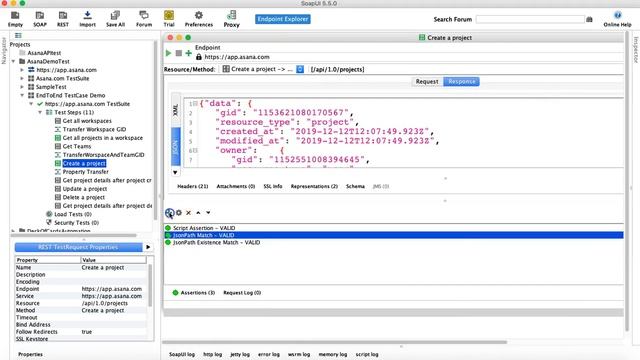Select Security Tests (0) node
The height and width of the screenshot is (360, 640).
click(76, 223)
